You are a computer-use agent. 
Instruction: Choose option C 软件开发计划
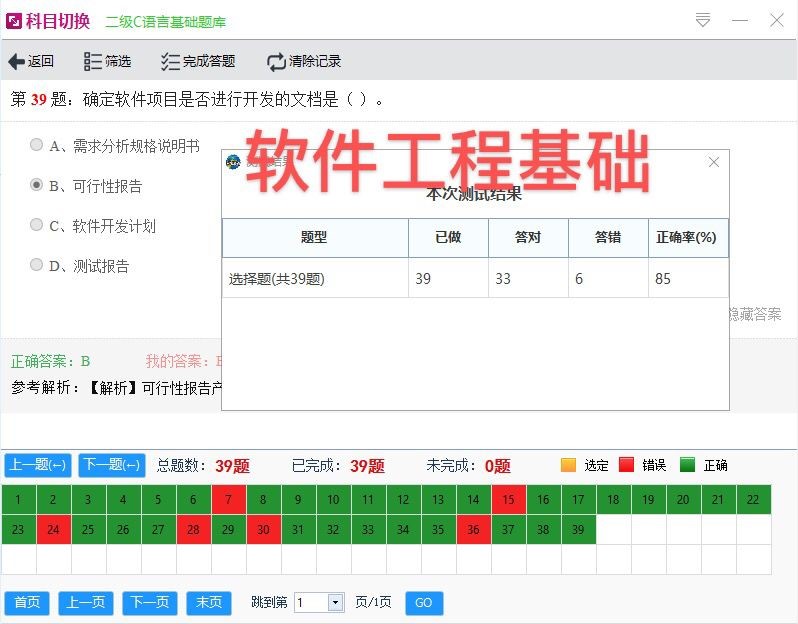point(37,225)
